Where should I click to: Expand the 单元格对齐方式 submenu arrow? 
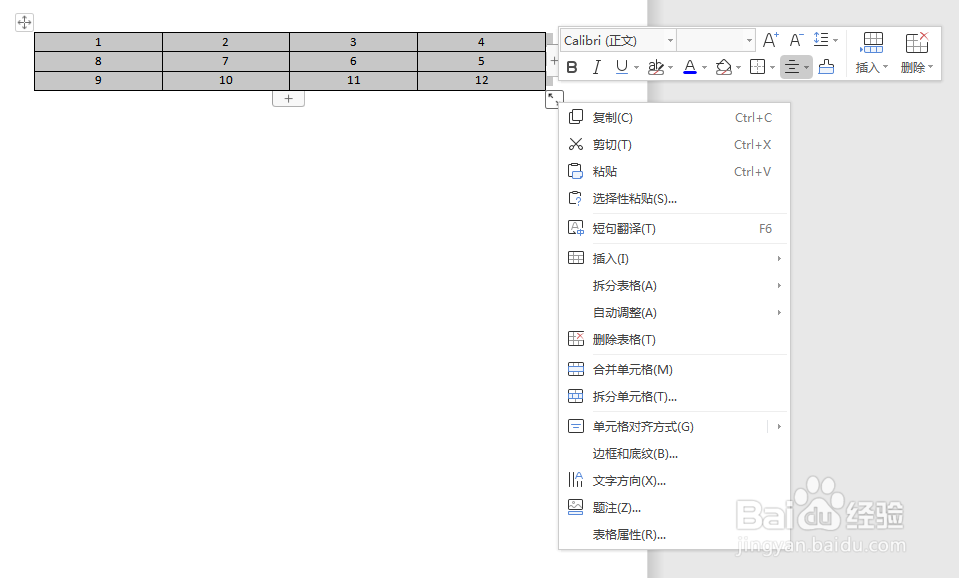[x=779, y=426]
